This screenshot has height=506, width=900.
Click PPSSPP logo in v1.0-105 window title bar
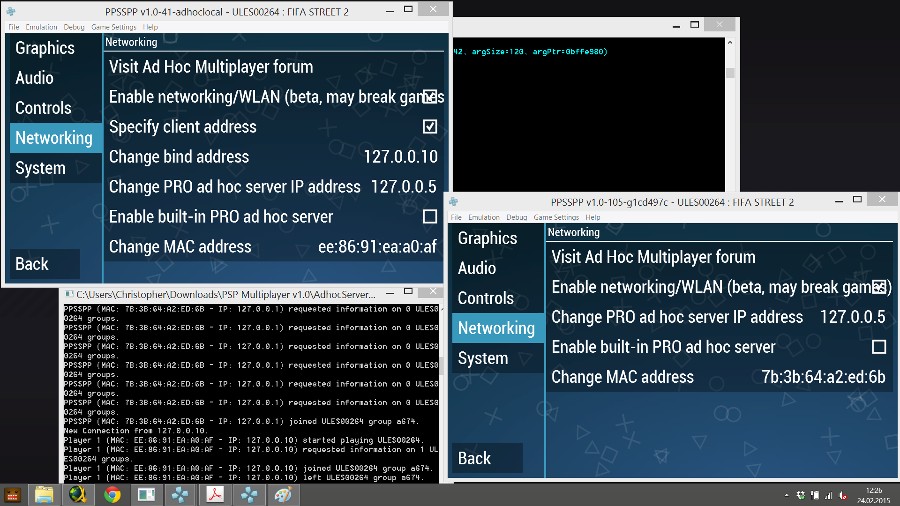point(454,201)
